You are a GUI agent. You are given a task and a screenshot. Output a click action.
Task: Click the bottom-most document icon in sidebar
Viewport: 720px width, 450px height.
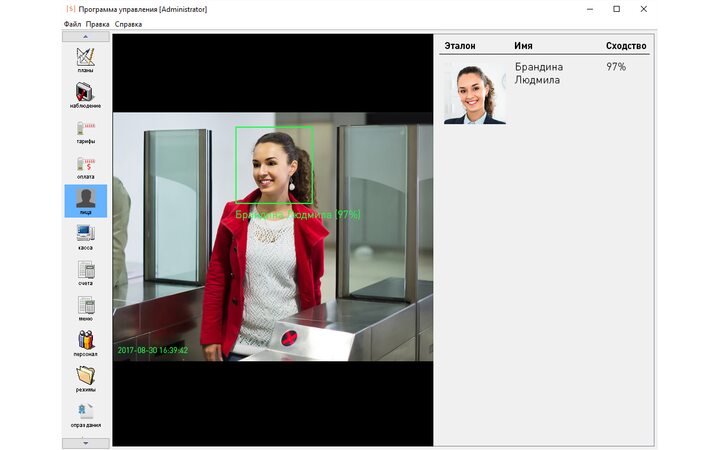(85, 412)
